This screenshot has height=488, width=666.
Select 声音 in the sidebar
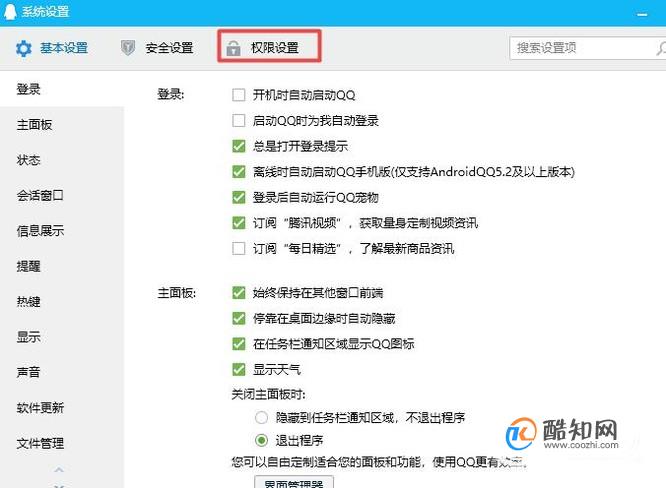pyautogui.click(x=28, y=372)
